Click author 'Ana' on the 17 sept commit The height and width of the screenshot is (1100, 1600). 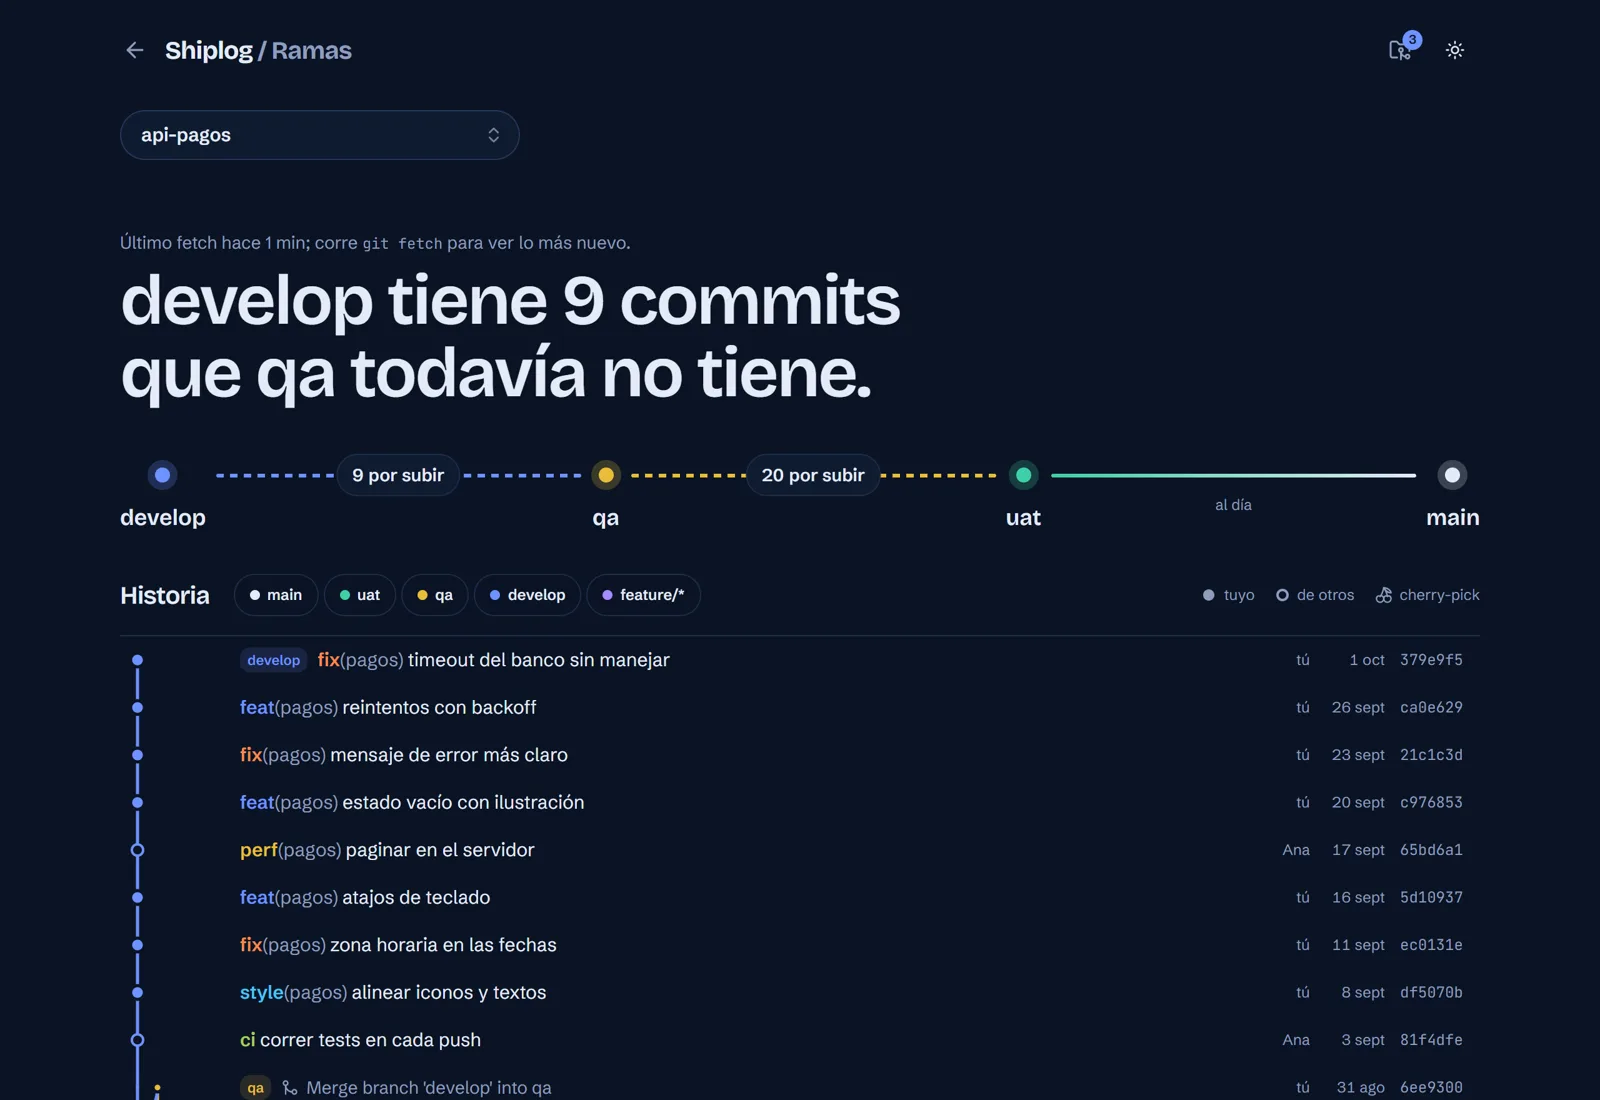1296,850
